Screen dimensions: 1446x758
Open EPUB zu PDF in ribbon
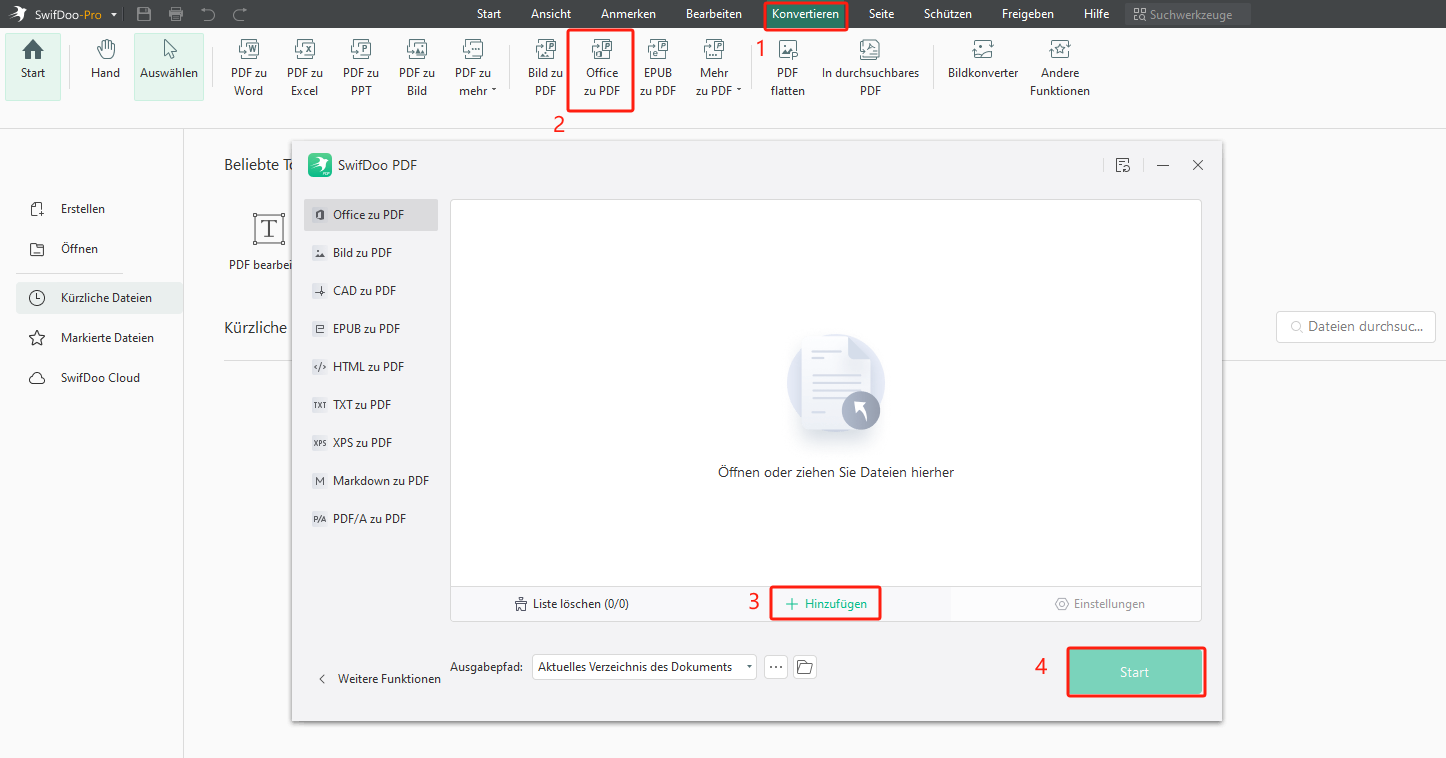(x=658, y=68)
